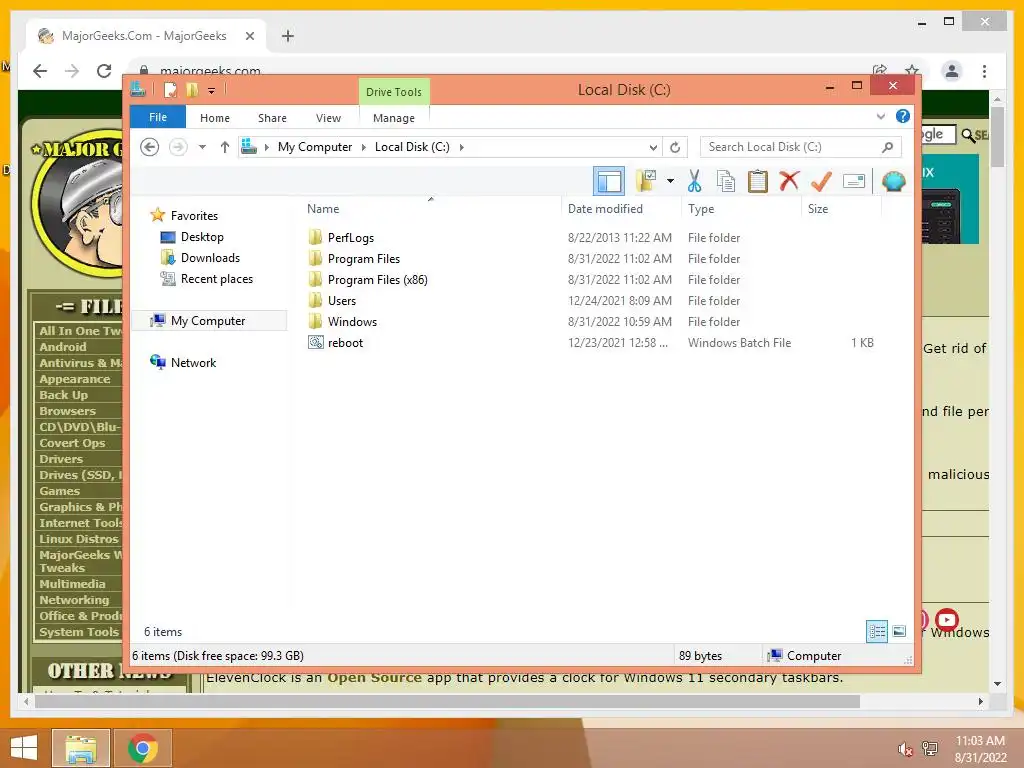Go back using Explorer's back arrow
Image resolution: width=1024 pixels, height=768 pixels.
pos(150,147)
